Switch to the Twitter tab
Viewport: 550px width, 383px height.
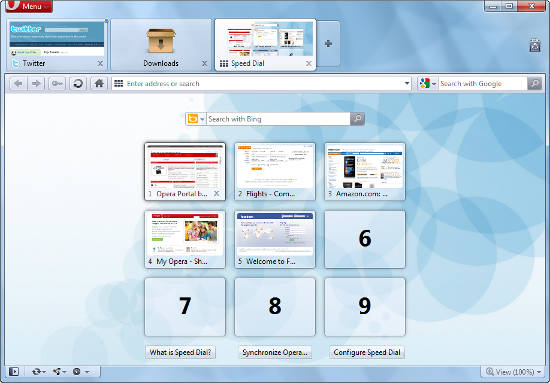point(56,45)
